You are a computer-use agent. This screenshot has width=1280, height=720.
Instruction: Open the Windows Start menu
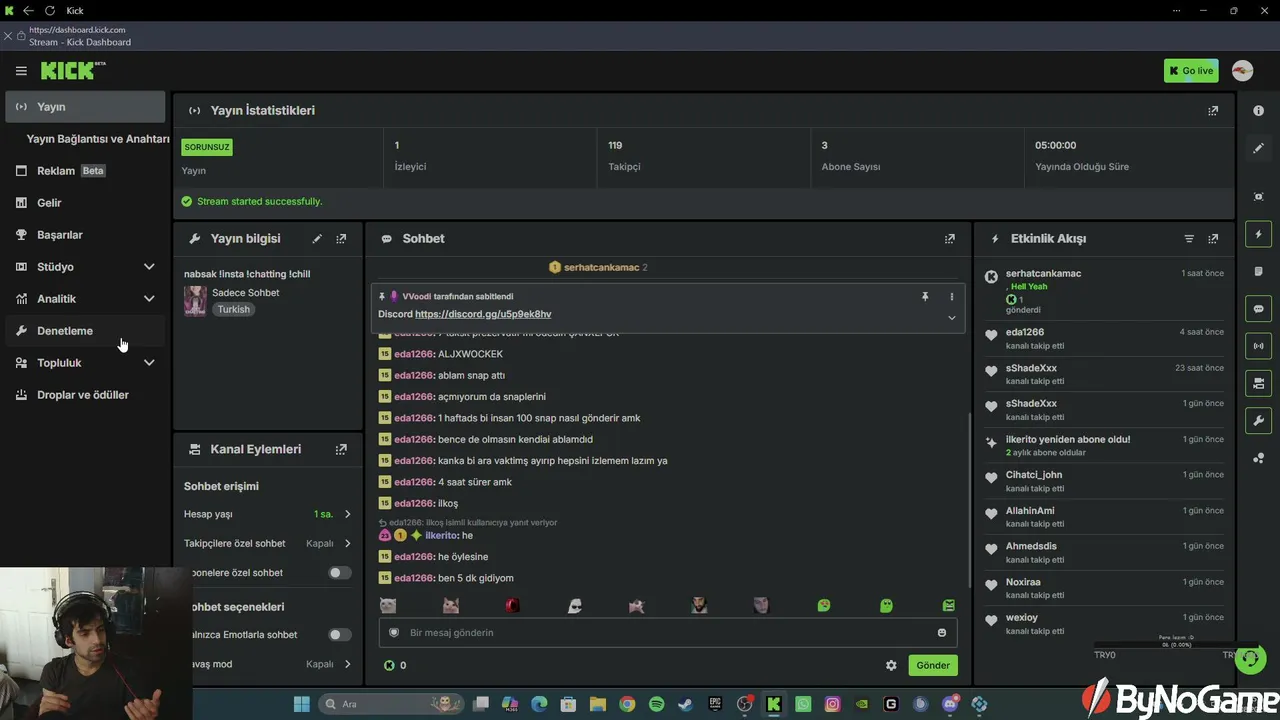[301, 704]
